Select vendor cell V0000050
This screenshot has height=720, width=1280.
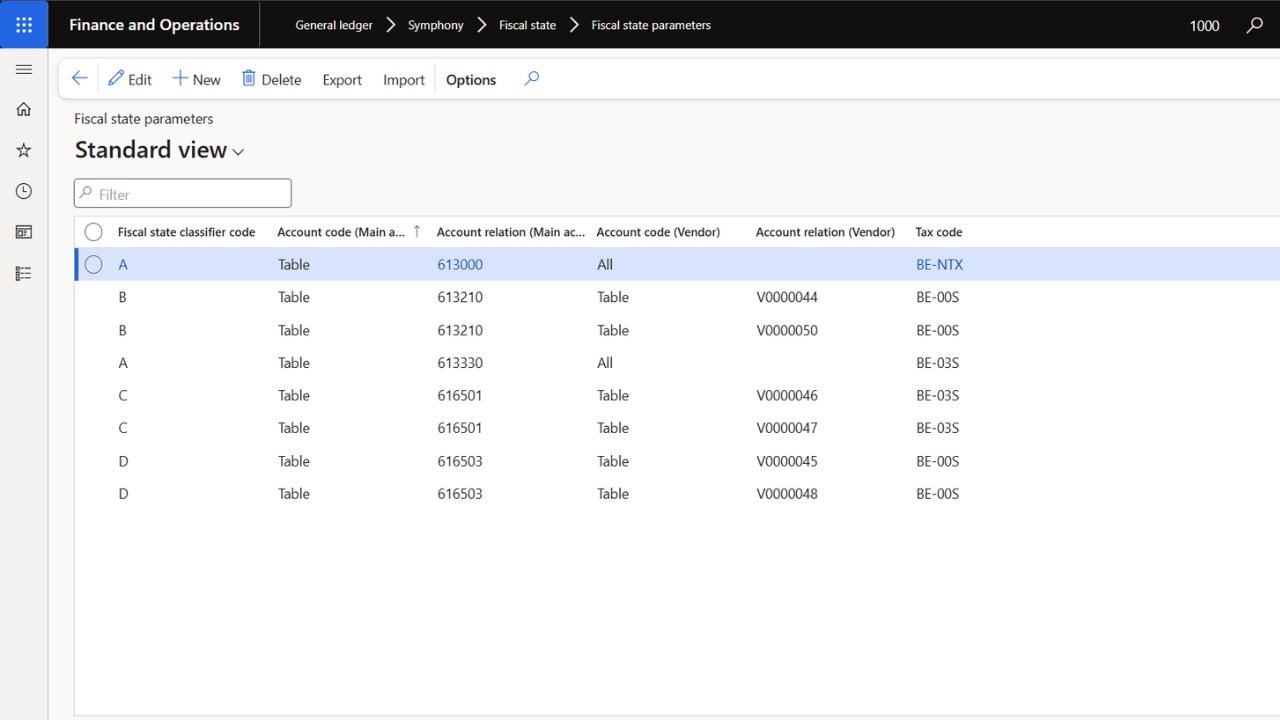coord(787,330)
